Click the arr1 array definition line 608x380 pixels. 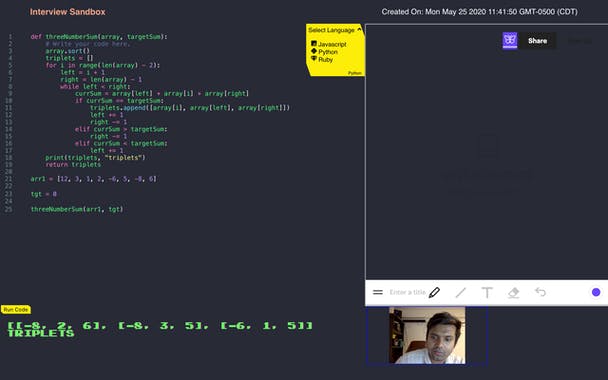point(93,179)
